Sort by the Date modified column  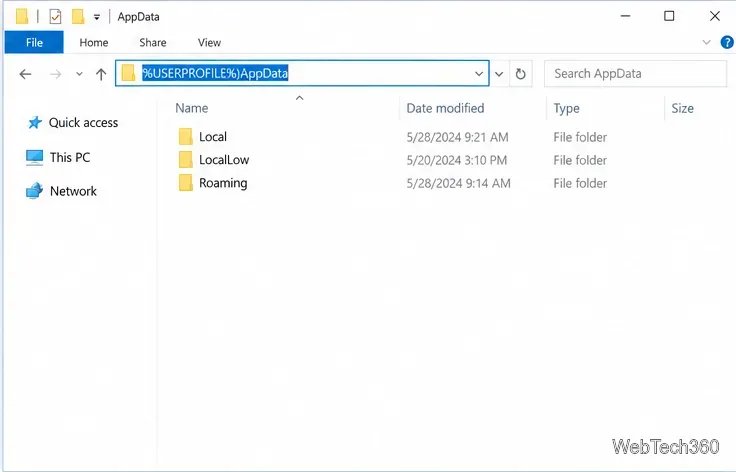coord(445,108)
